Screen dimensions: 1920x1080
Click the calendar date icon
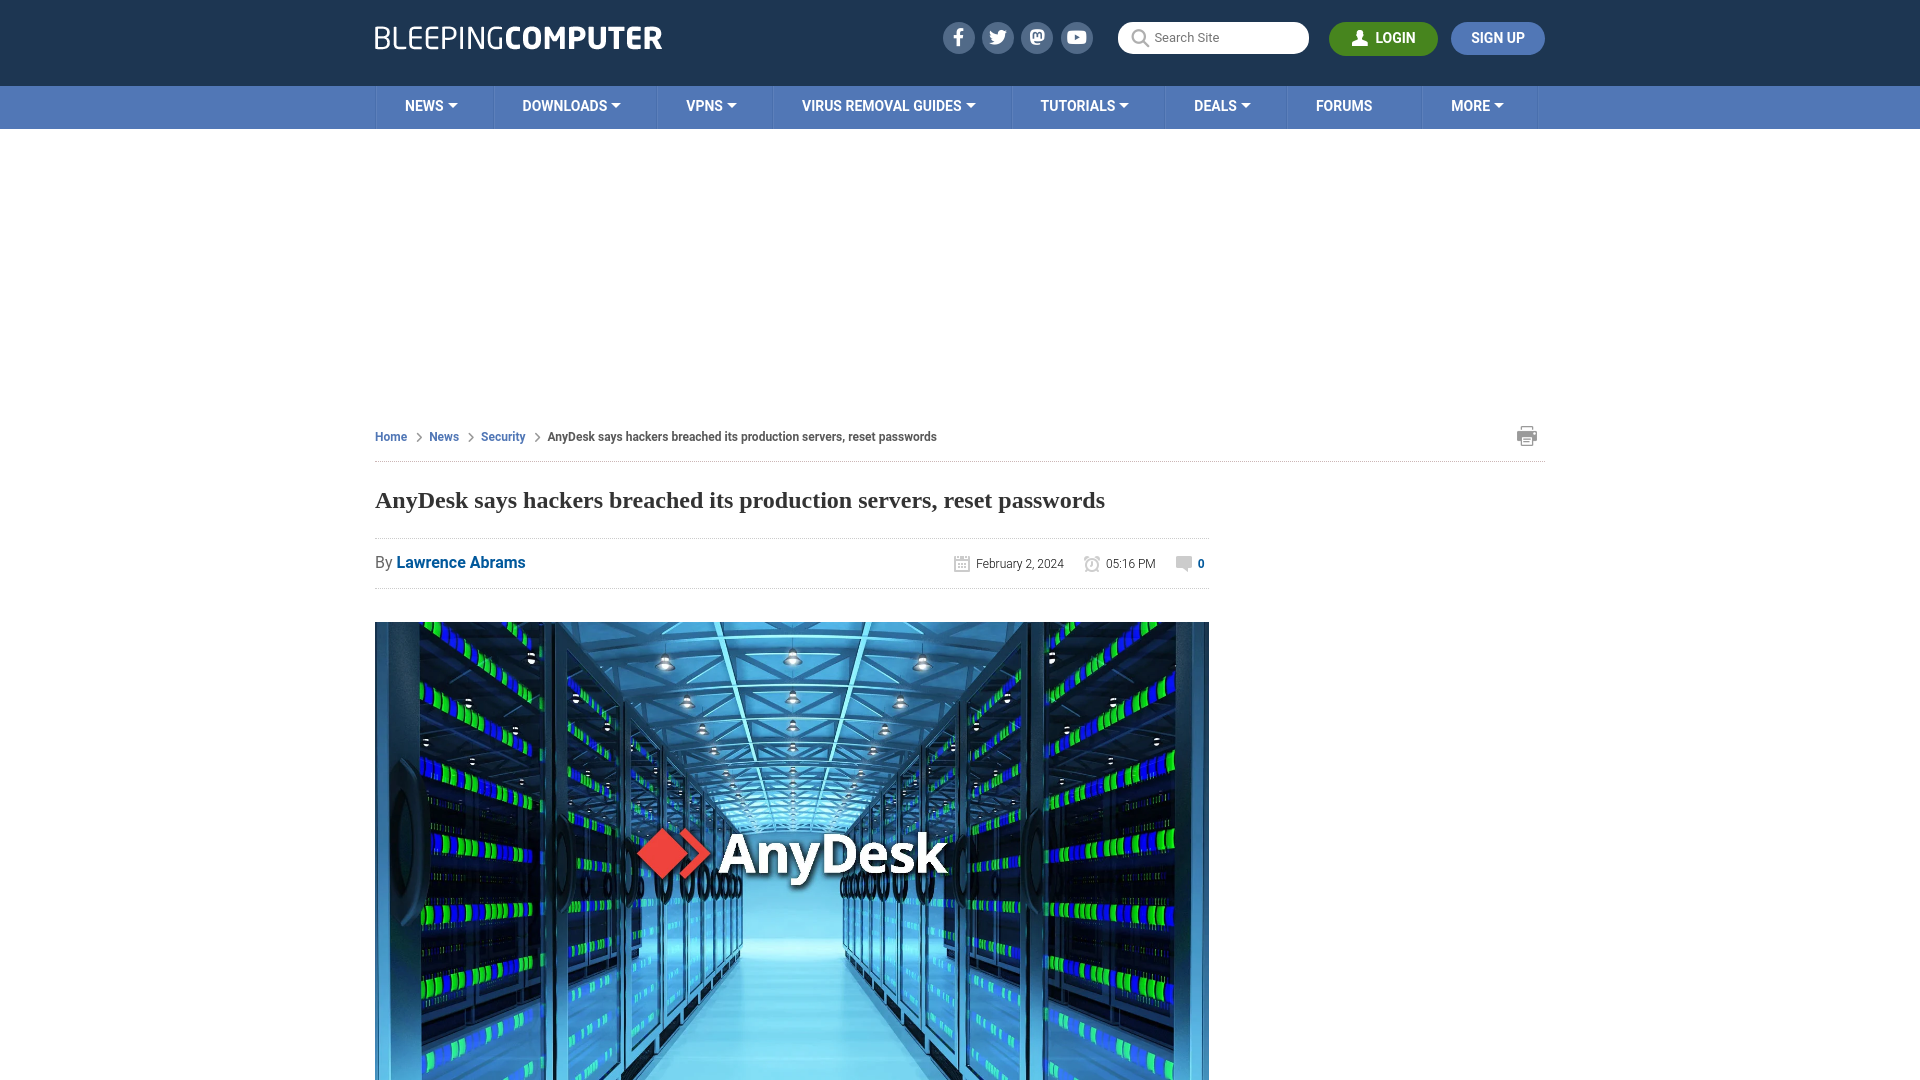(961, 563)
